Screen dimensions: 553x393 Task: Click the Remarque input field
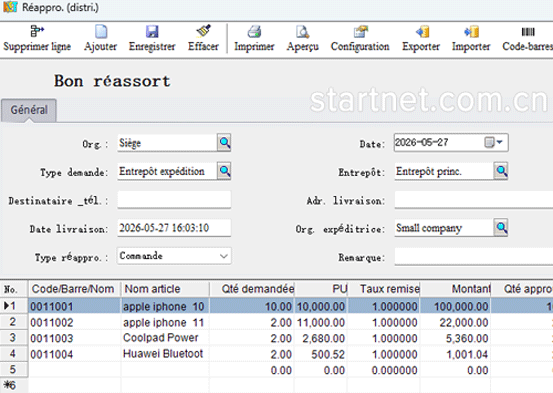[474, 256]
